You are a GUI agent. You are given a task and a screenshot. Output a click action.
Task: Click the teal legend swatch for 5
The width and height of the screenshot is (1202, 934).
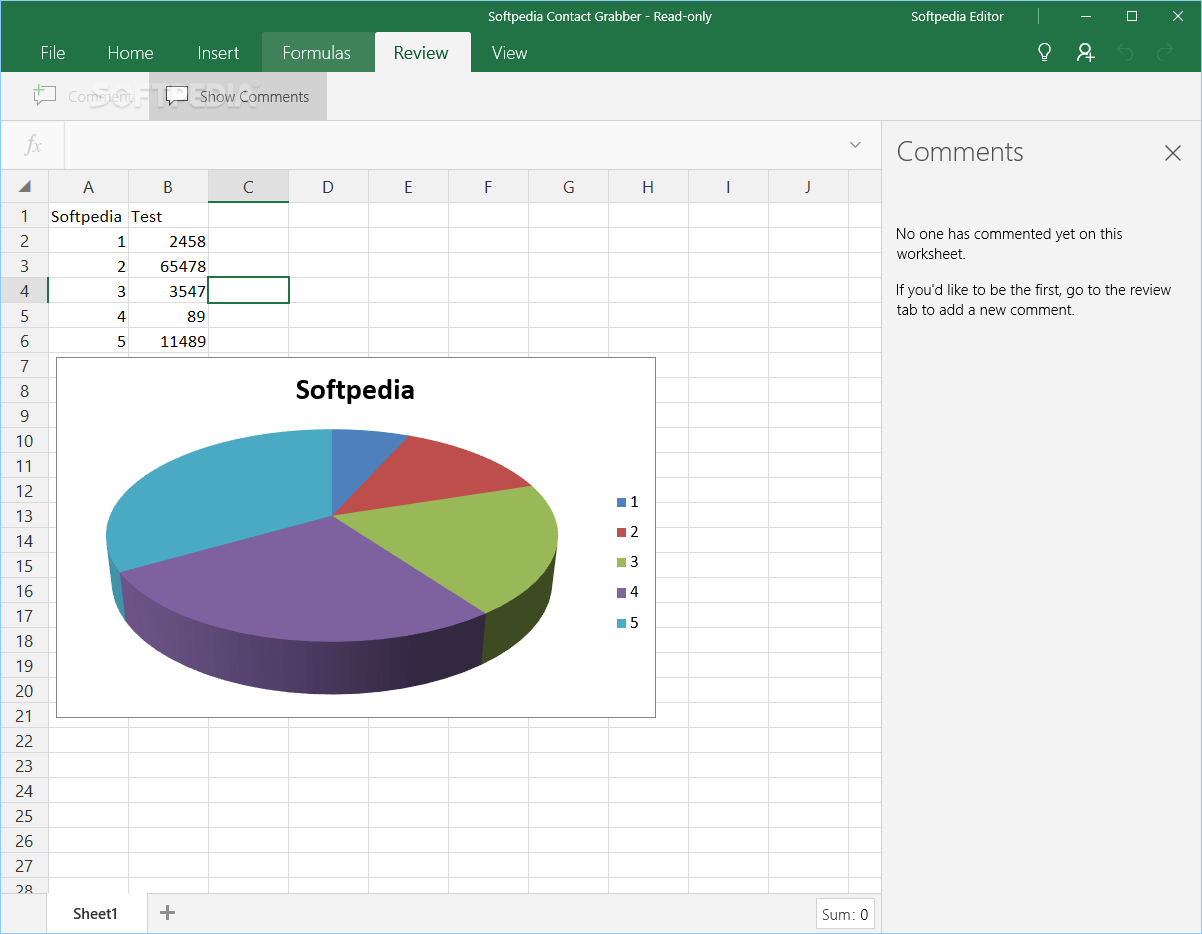622,623
